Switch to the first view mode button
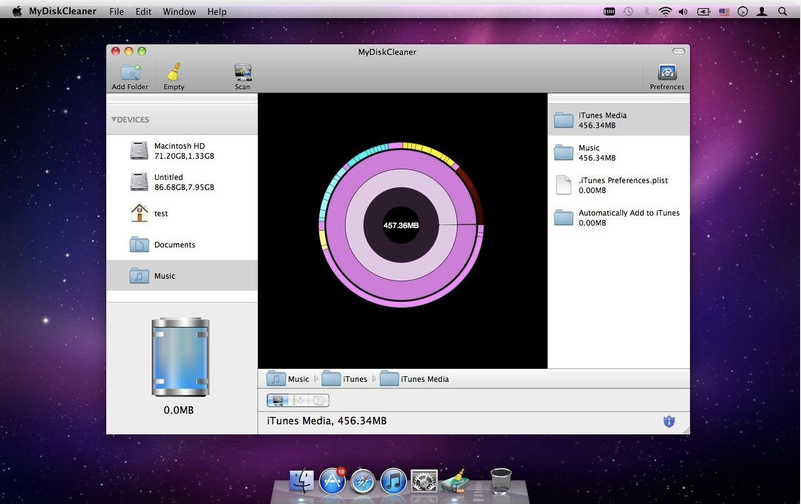 [278, 400]
